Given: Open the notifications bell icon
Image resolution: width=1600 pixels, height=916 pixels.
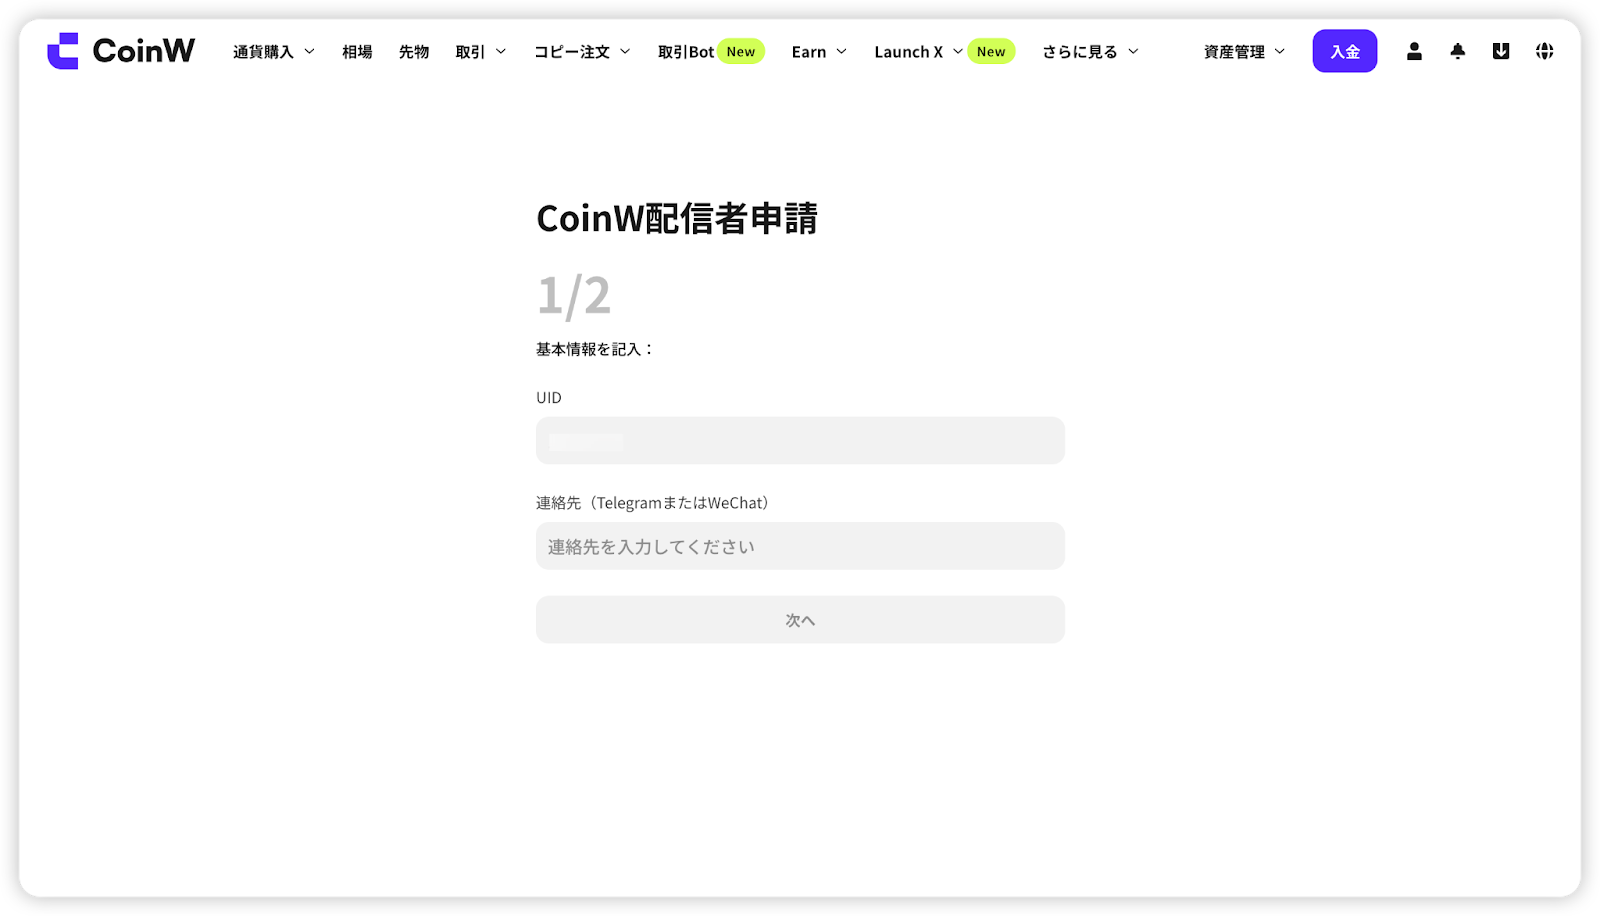Looking at the screenshot, I should pyautogui.click(x=1458, y=51).
